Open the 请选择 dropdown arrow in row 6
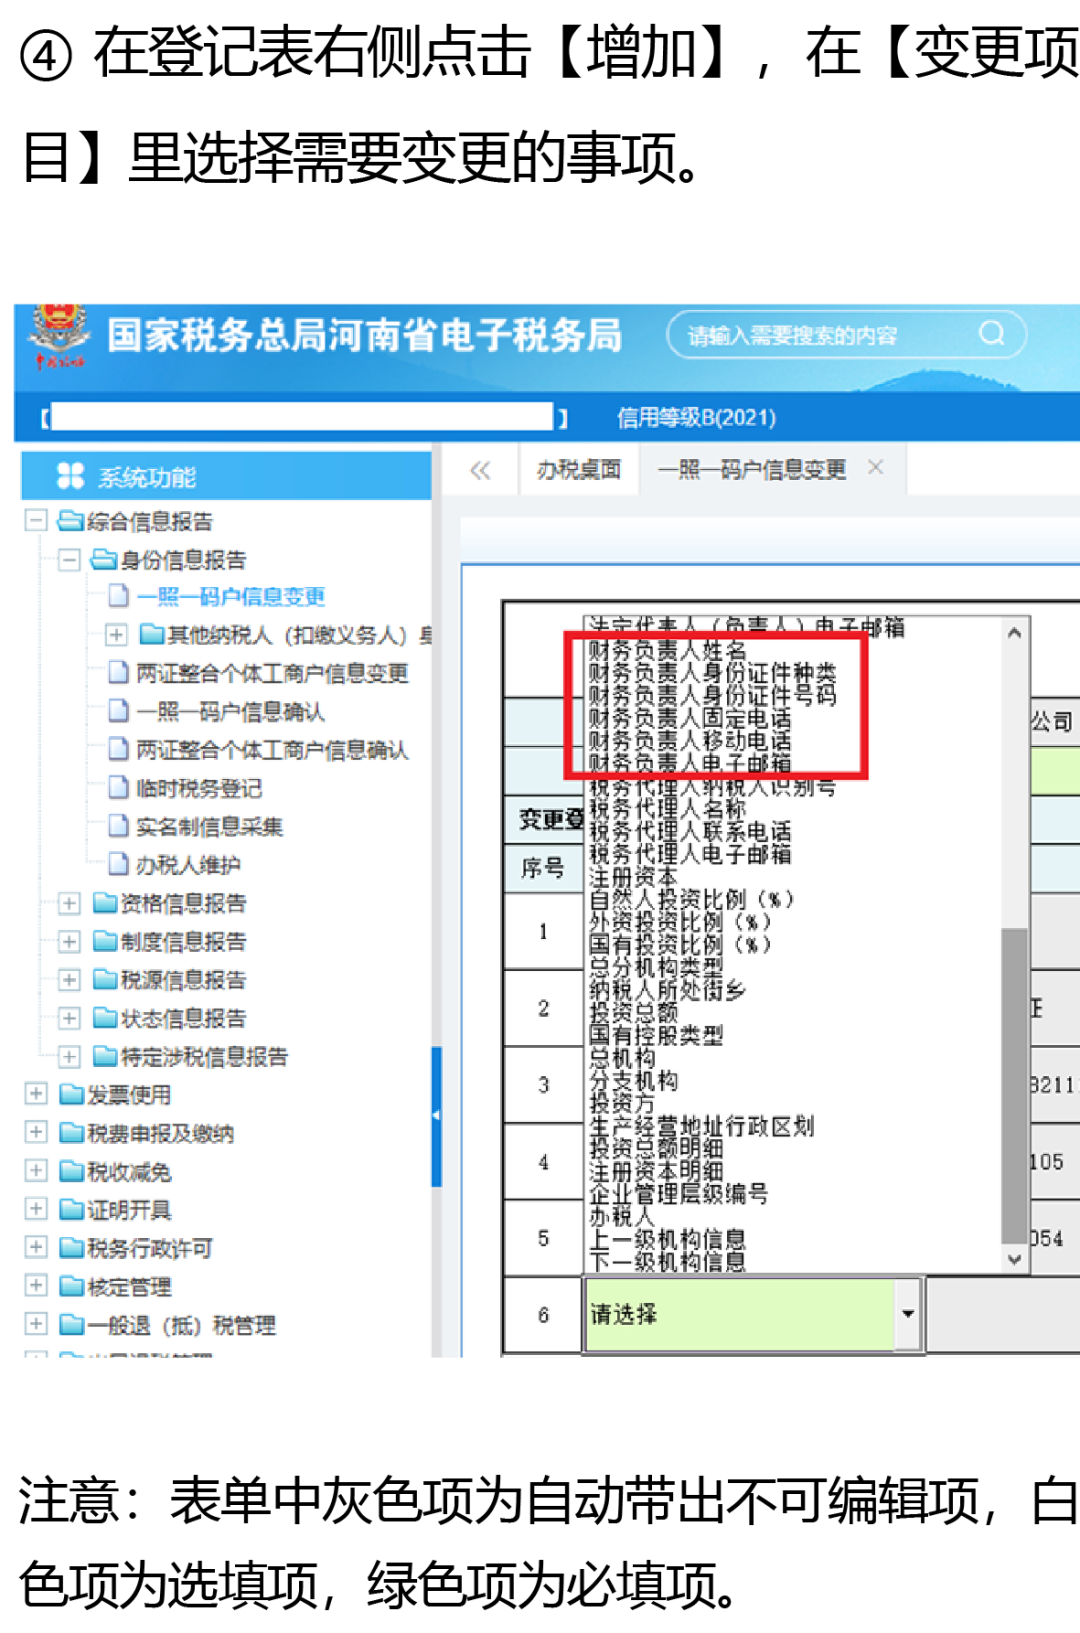This screenshot has width=1080, height=1633. tap(908, 1314)
